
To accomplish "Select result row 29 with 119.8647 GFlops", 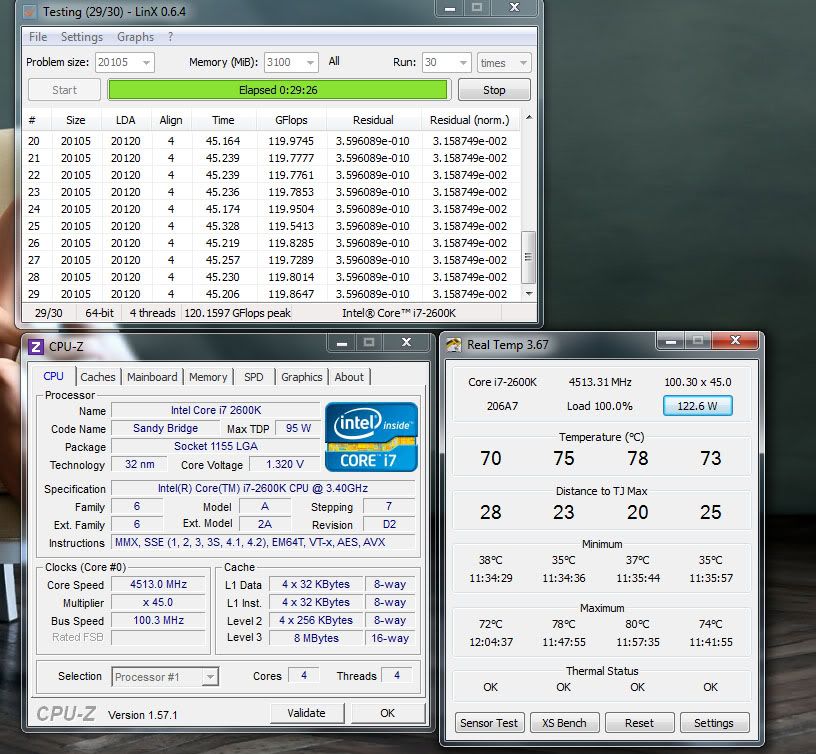I will [x=271, y=294].
